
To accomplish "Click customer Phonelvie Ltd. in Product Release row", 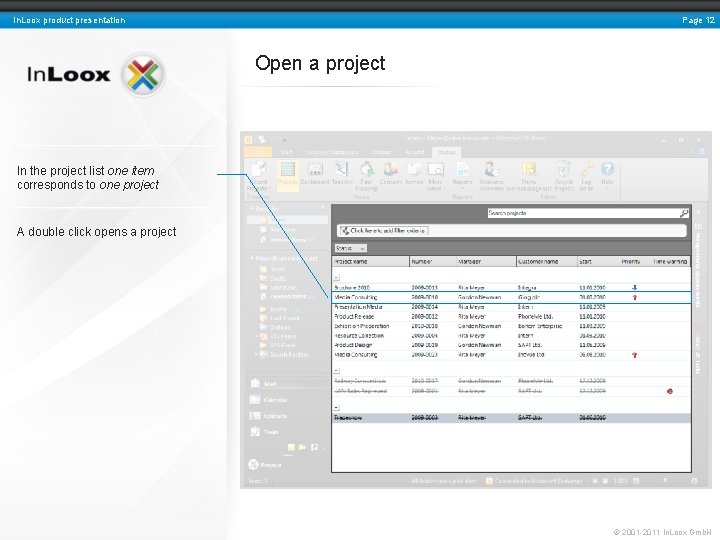I will click(535, 316).
